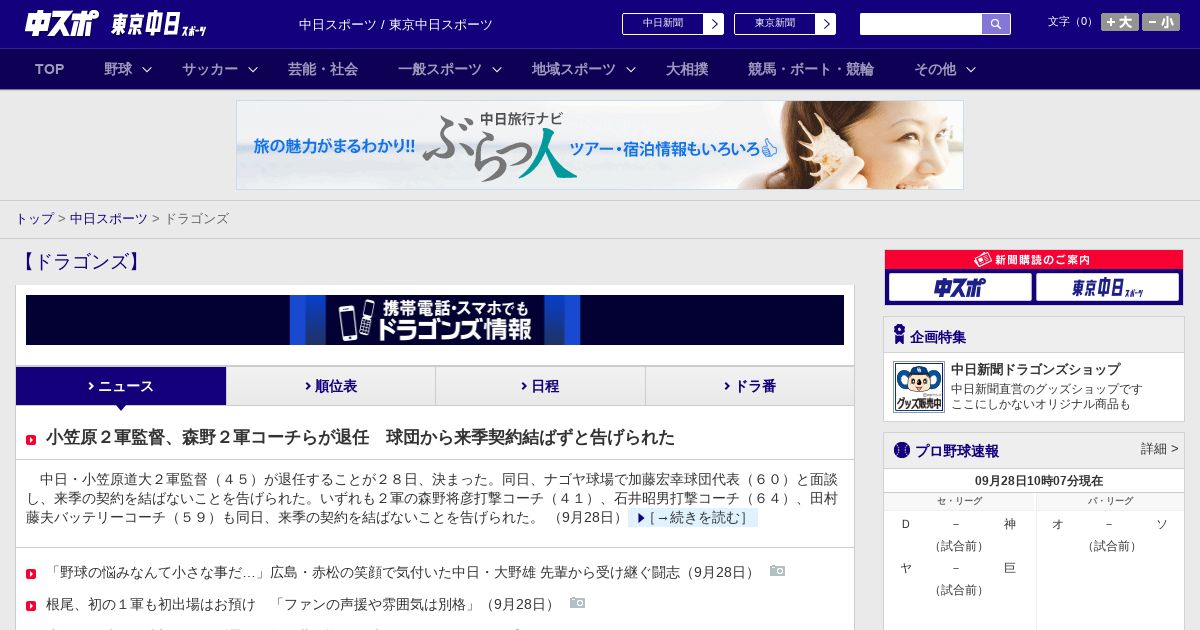Decrease text size with the －小 button
This screenshot has width=1200, height=630.
(x=1161, y=22)
